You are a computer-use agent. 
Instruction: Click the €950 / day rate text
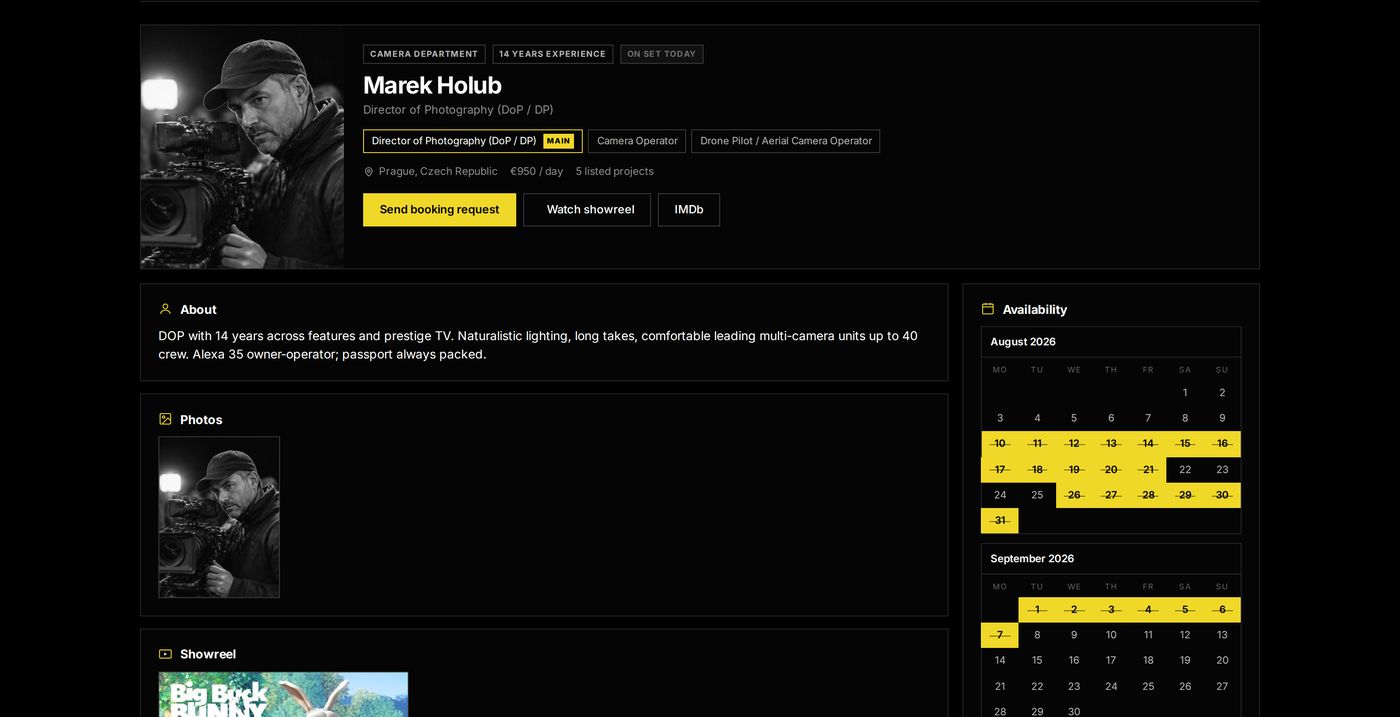click(536, 172)
